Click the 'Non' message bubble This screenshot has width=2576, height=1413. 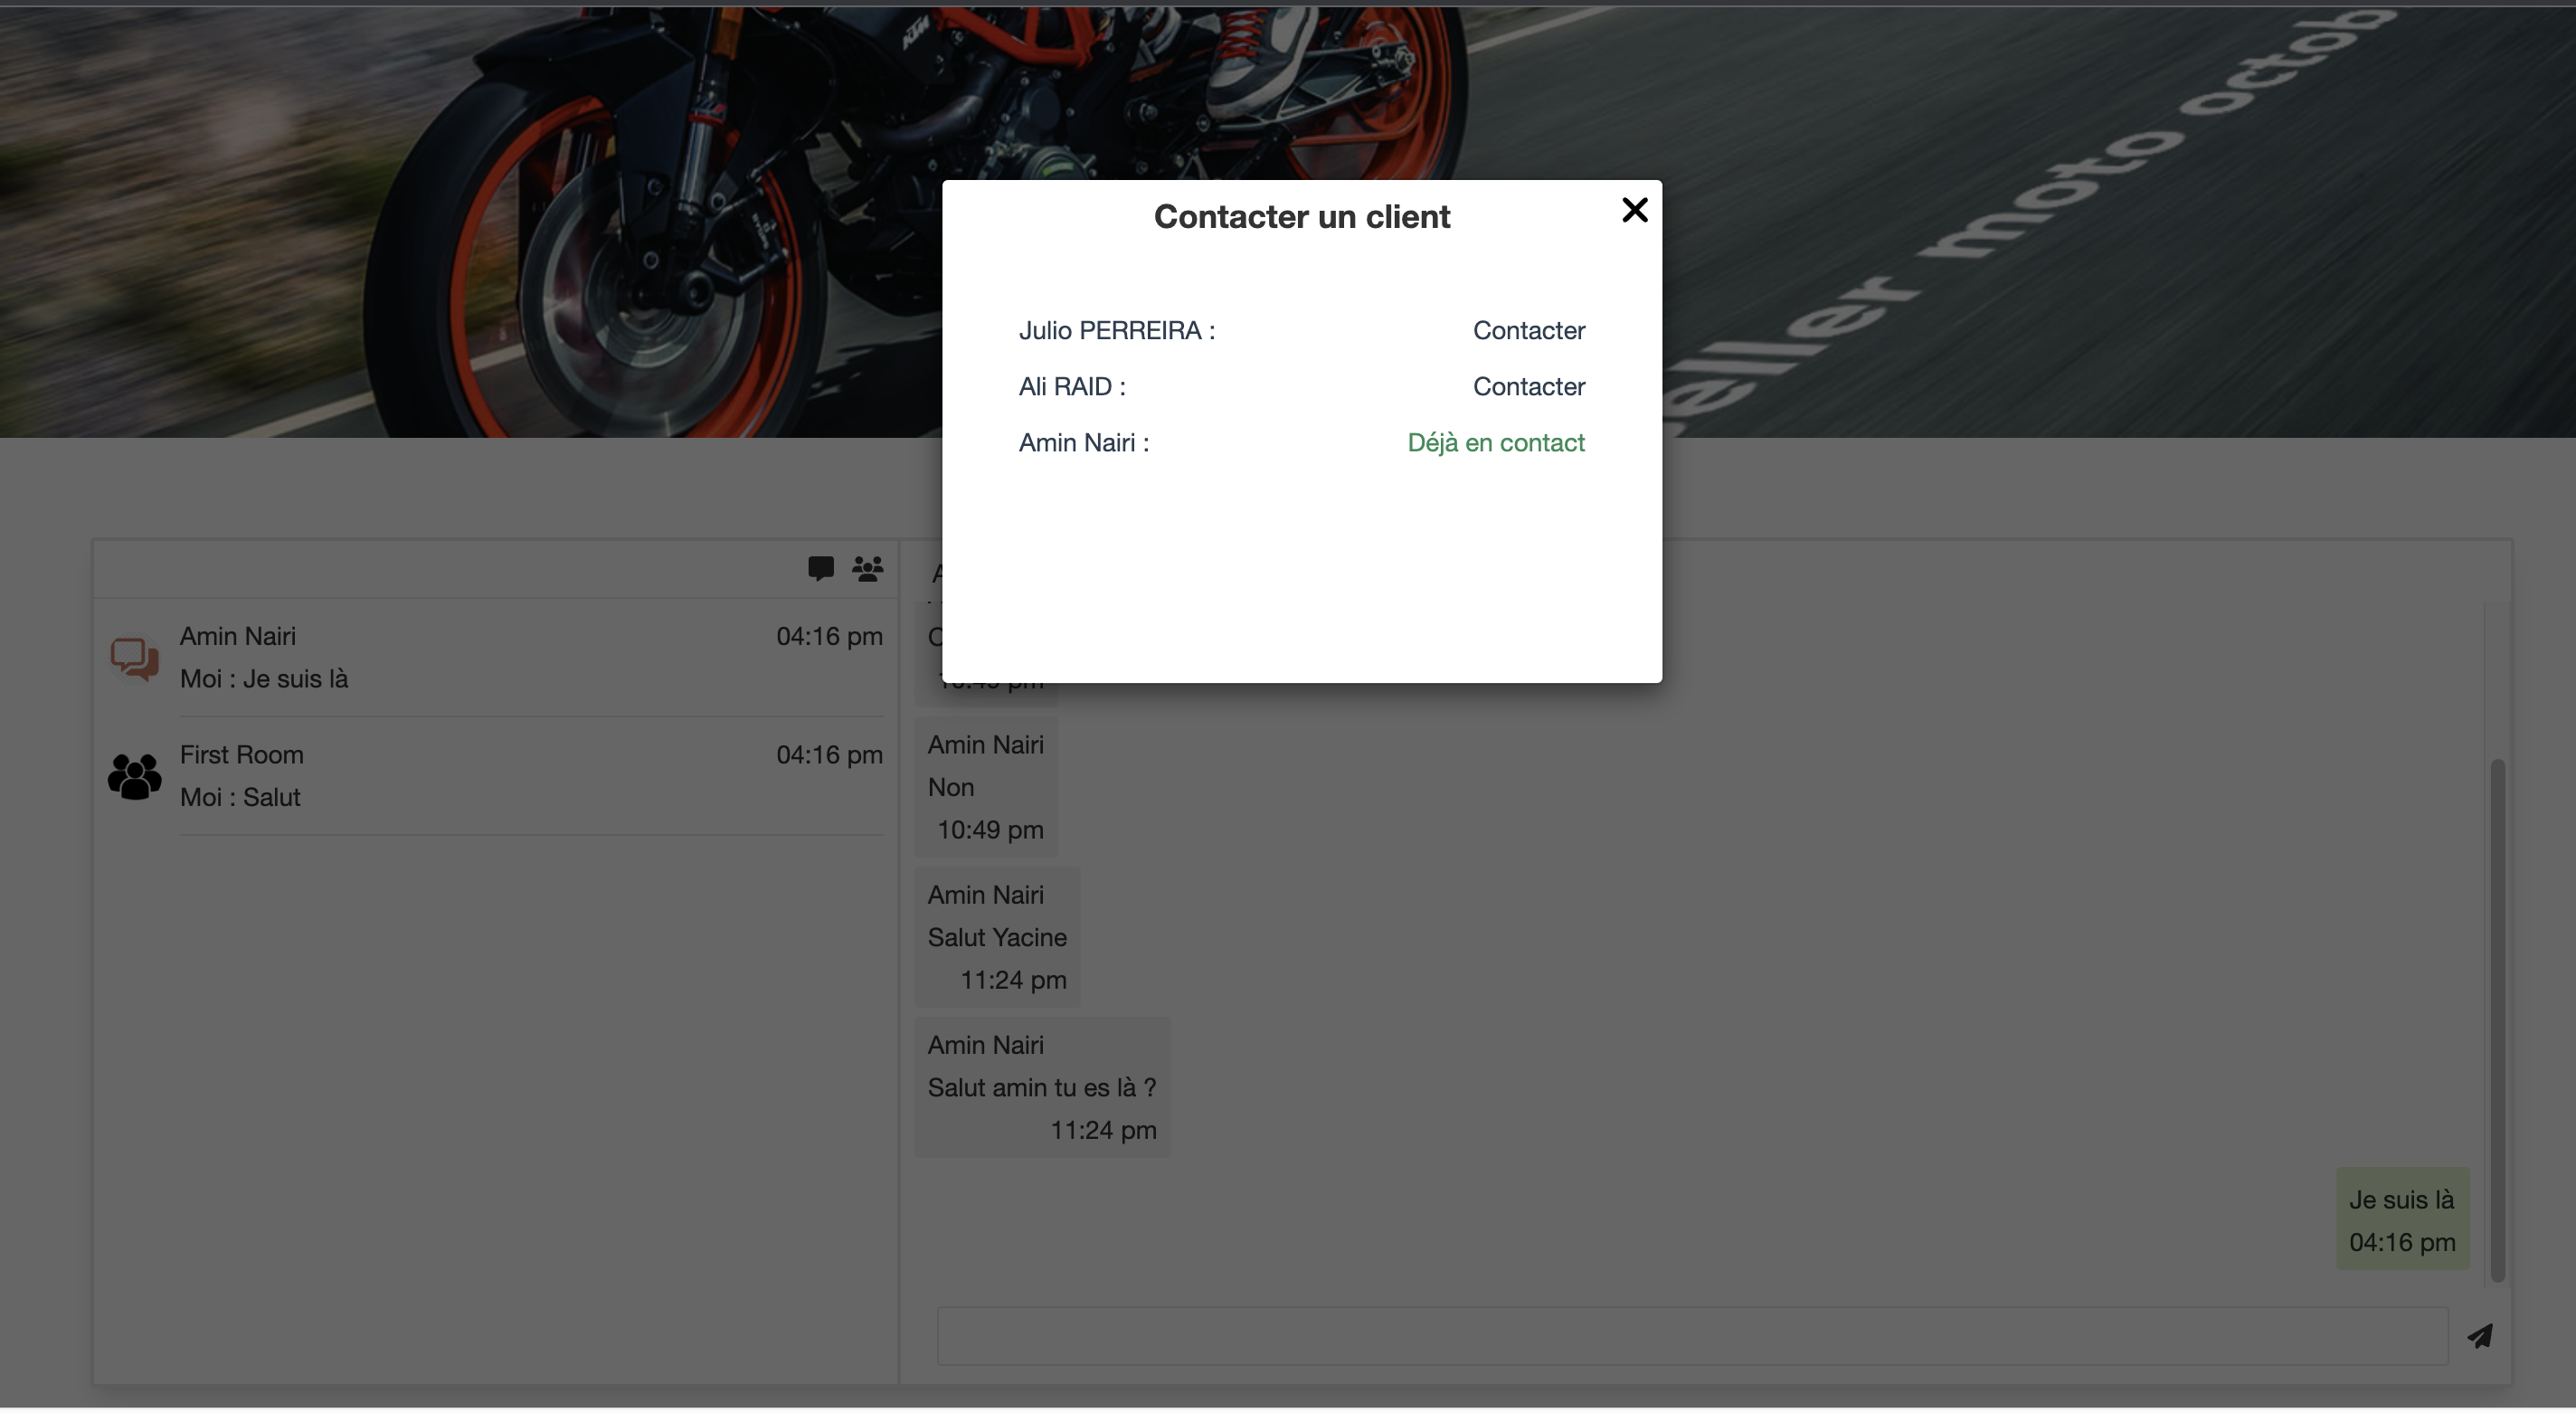click(x=986, y=787)
